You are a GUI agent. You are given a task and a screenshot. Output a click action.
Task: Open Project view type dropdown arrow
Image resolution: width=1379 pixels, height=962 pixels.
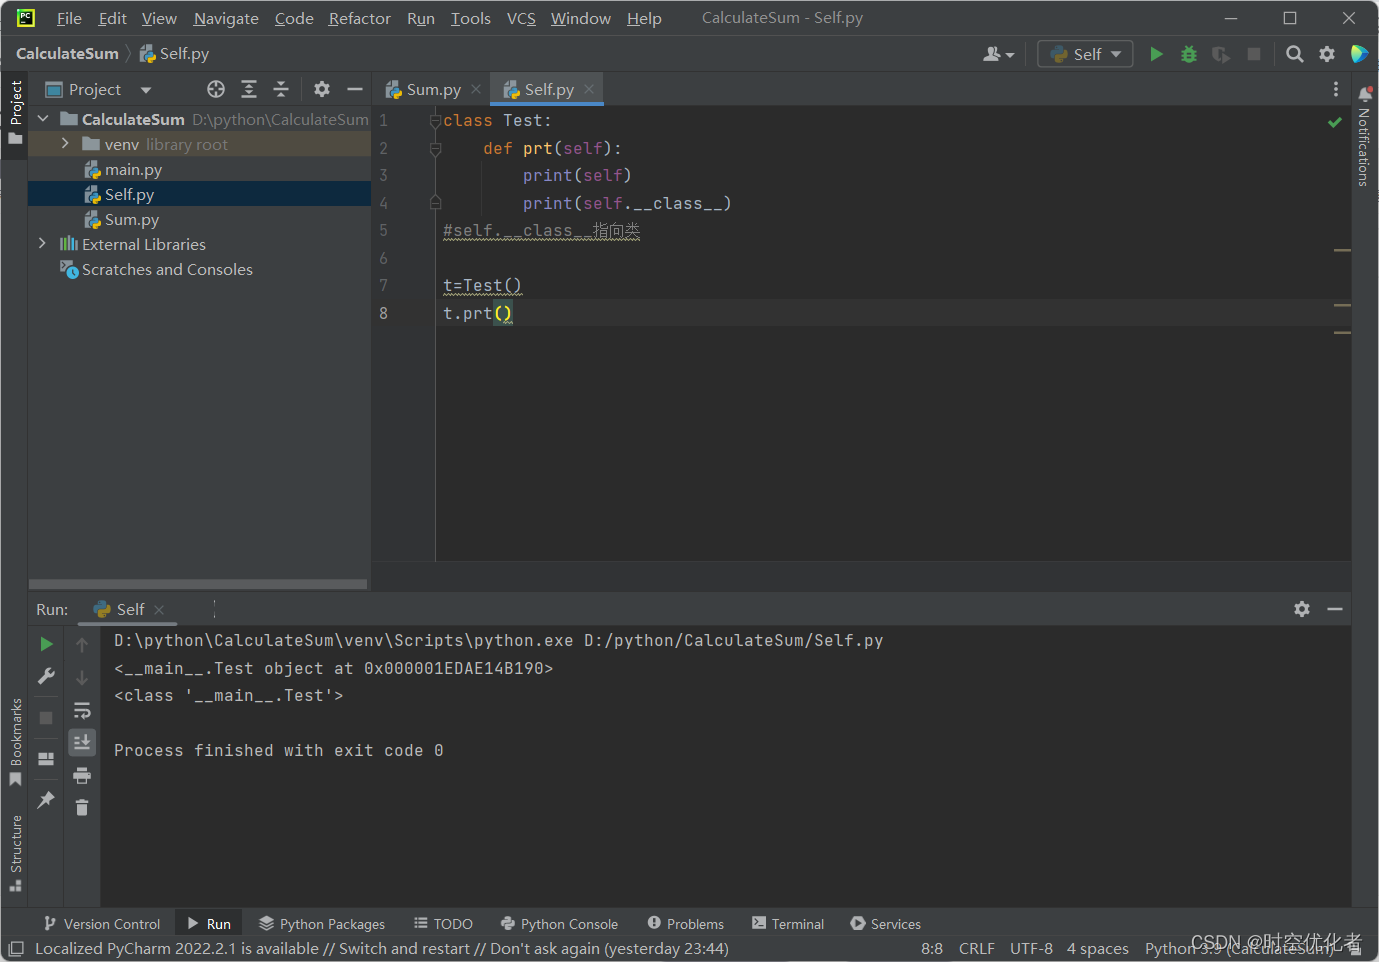point(146,90)
